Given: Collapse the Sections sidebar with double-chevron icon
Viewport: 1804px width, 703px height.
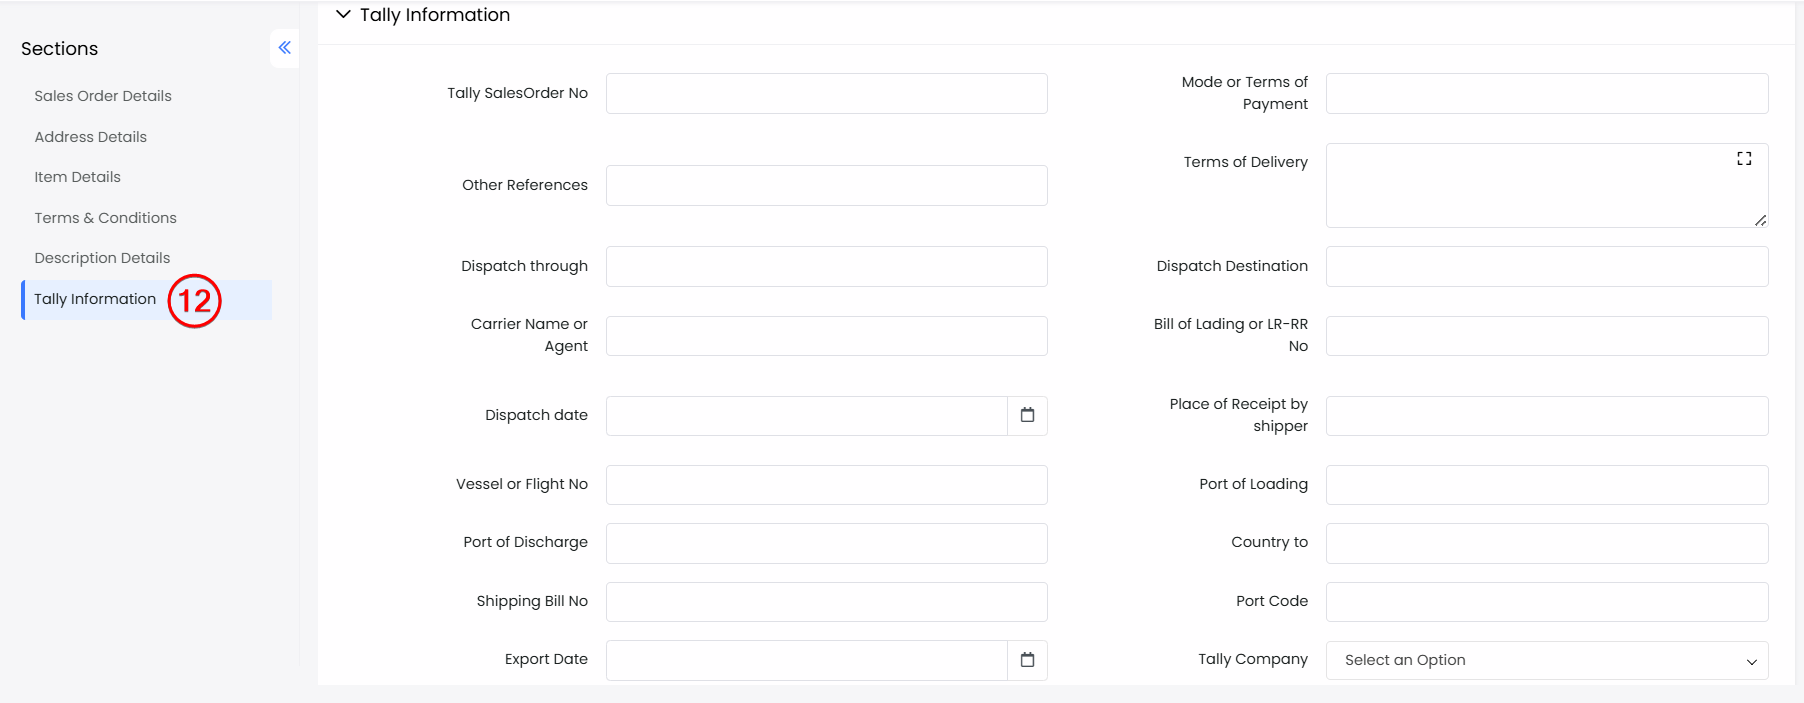Looking at the screenshot, I should click(x=285, y=48).
